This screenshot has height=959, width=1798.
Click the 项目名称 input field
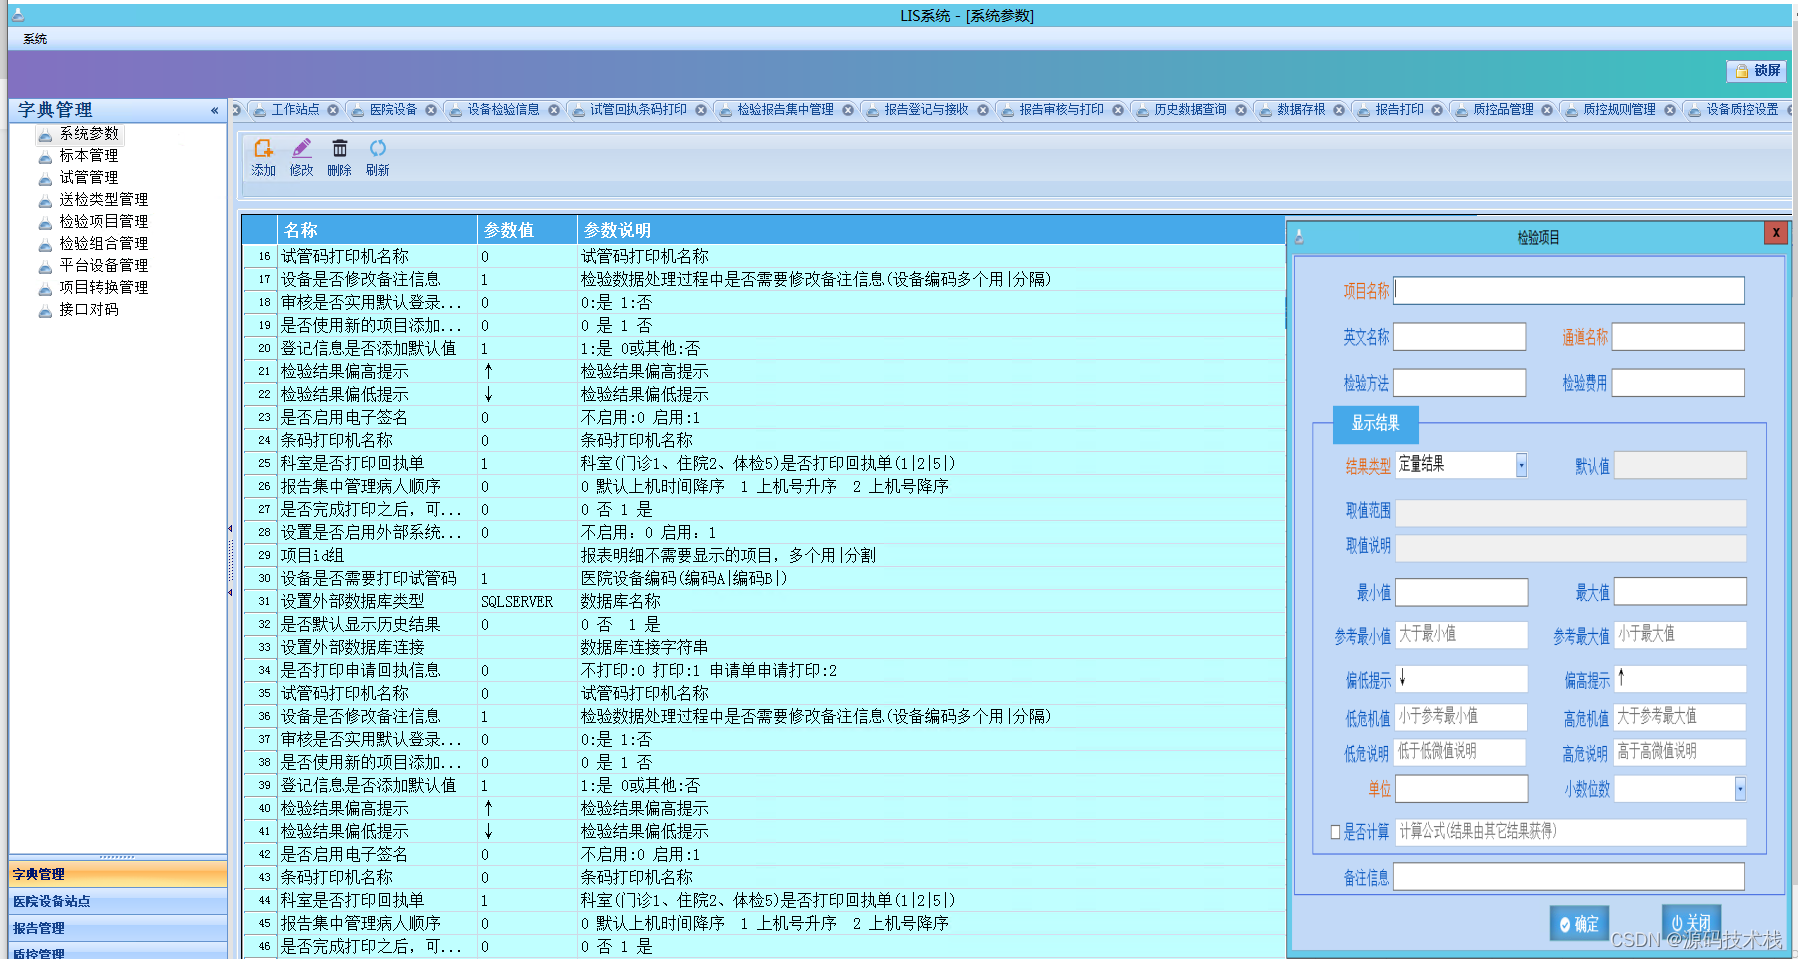(1569, 291)
